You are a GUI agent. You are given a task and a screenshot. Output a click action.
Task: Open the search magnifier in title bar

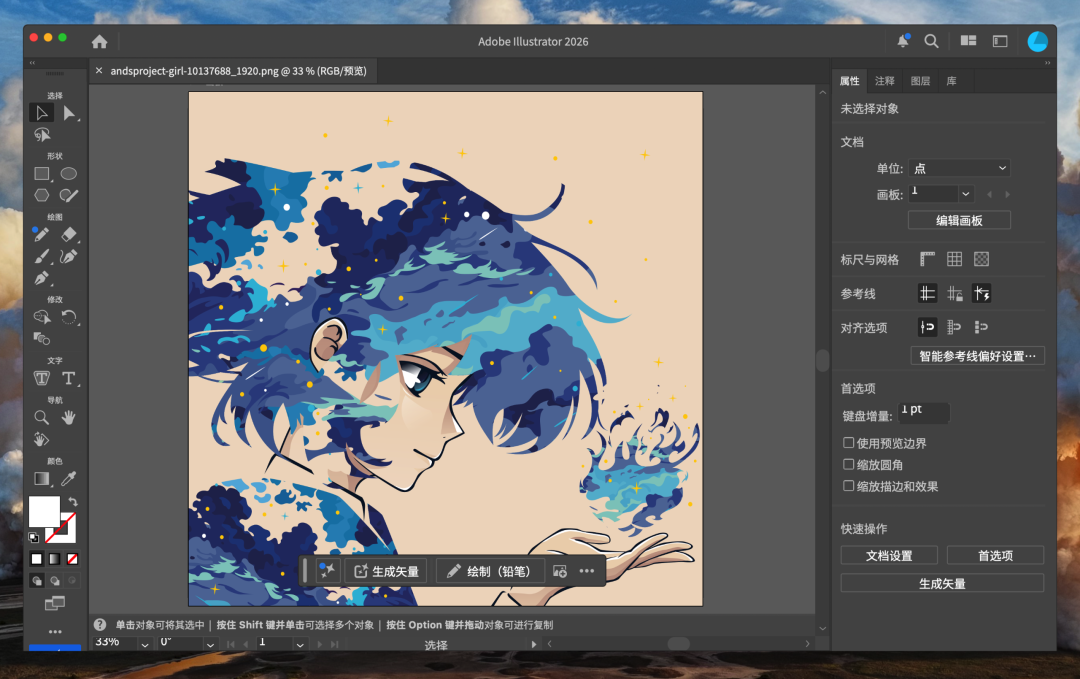tap(931, 41)
